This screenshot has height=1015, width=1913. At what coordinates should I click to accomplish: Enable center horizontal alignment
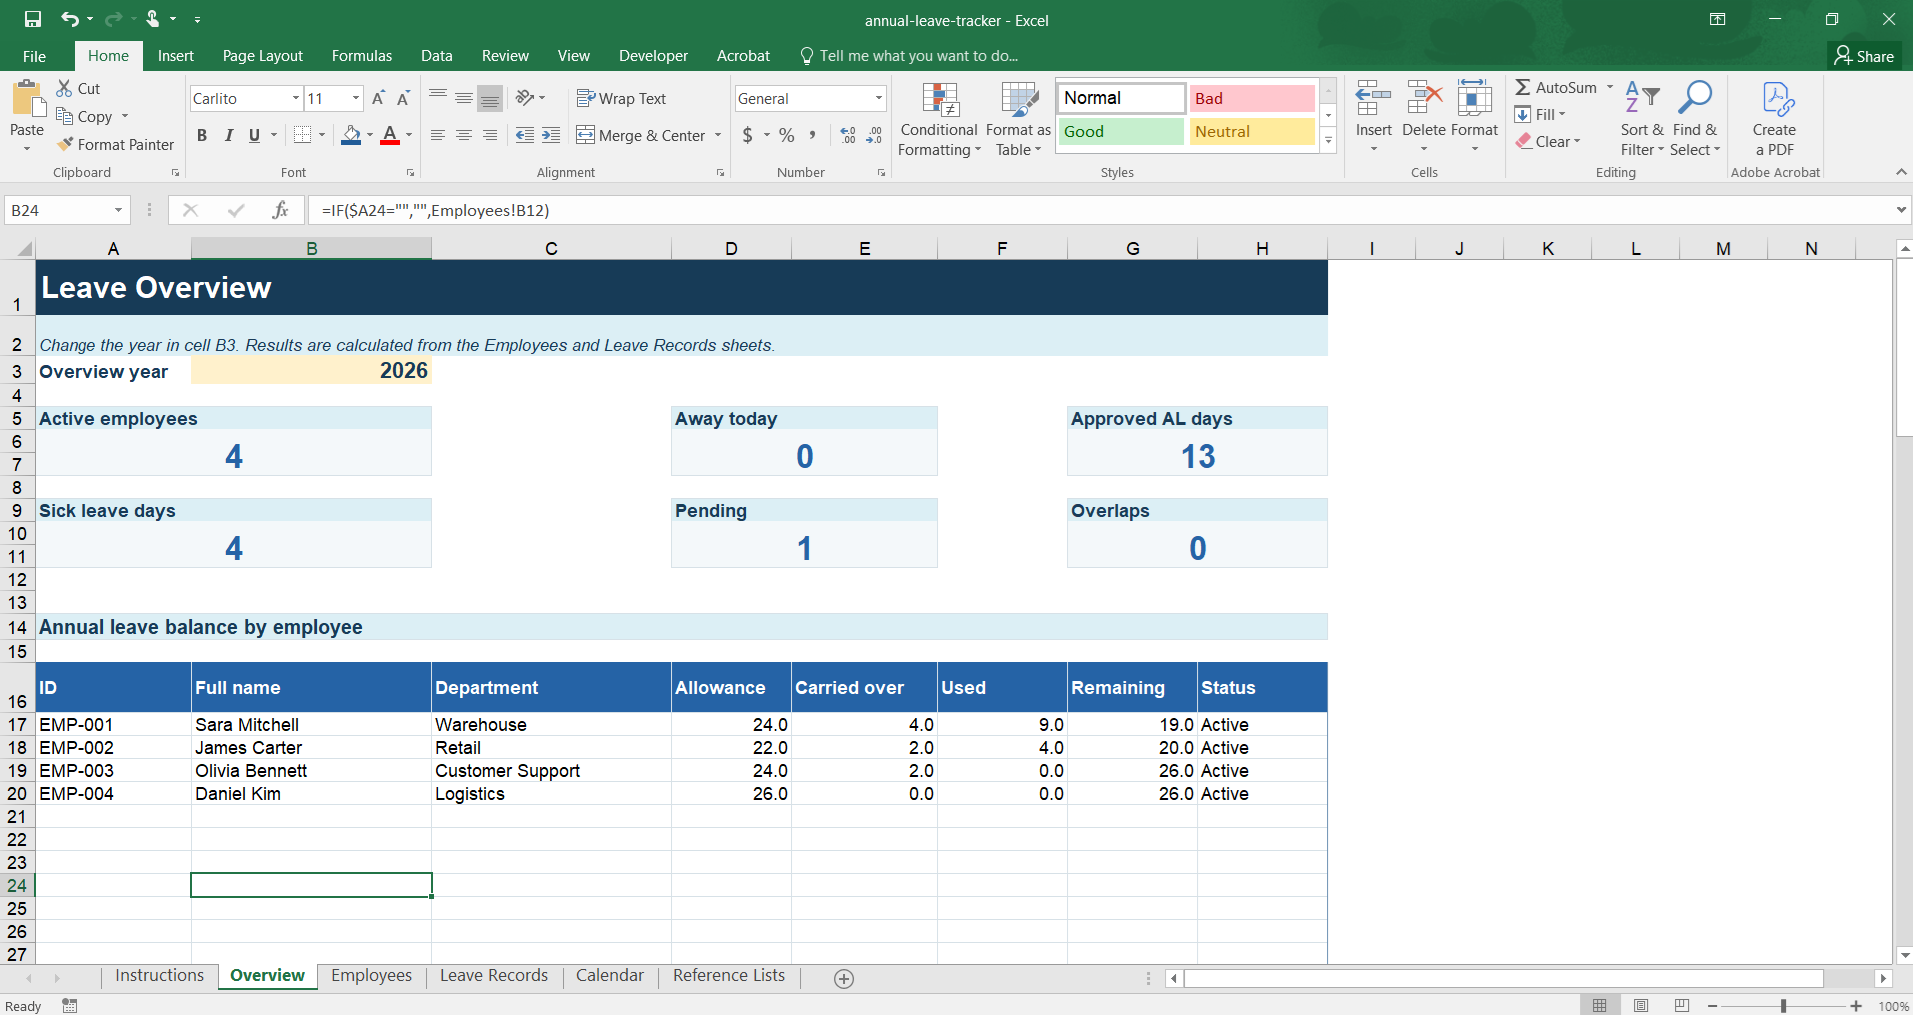coord(463,135)
